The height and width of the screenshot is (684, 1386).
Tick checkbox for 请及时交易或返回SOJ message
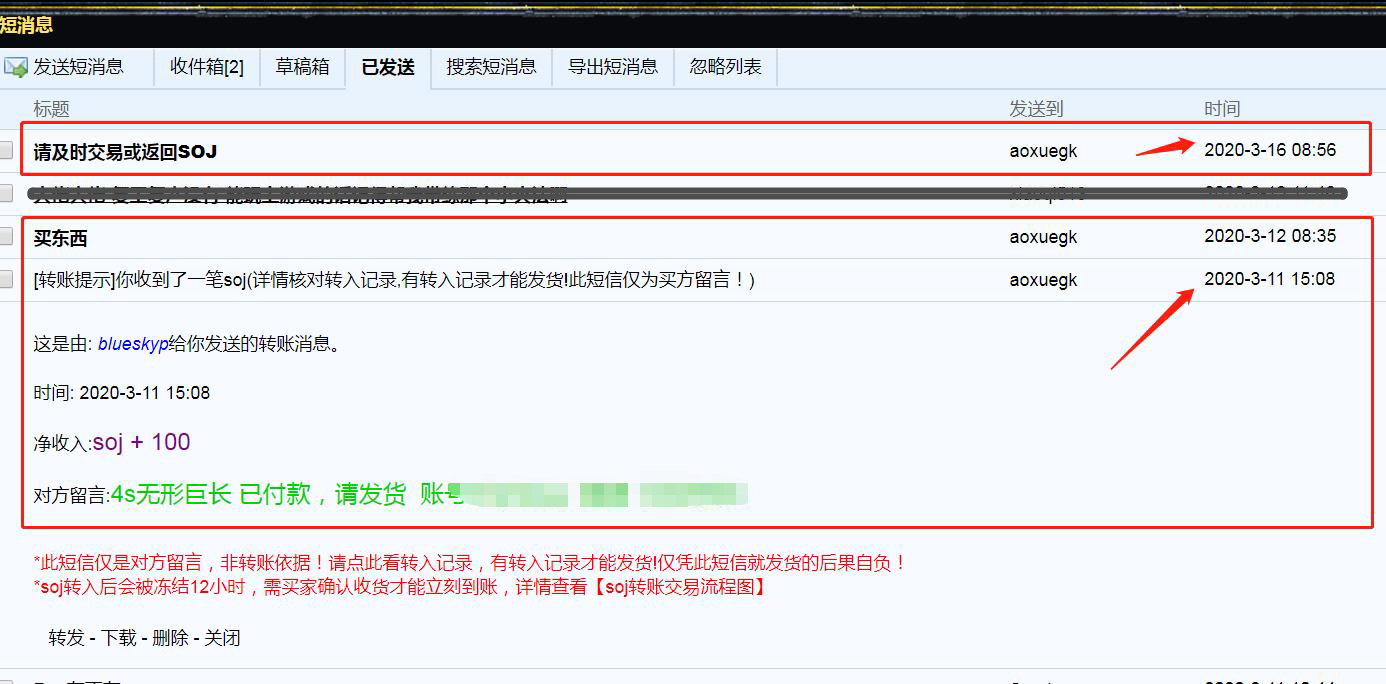coord(6,151)
